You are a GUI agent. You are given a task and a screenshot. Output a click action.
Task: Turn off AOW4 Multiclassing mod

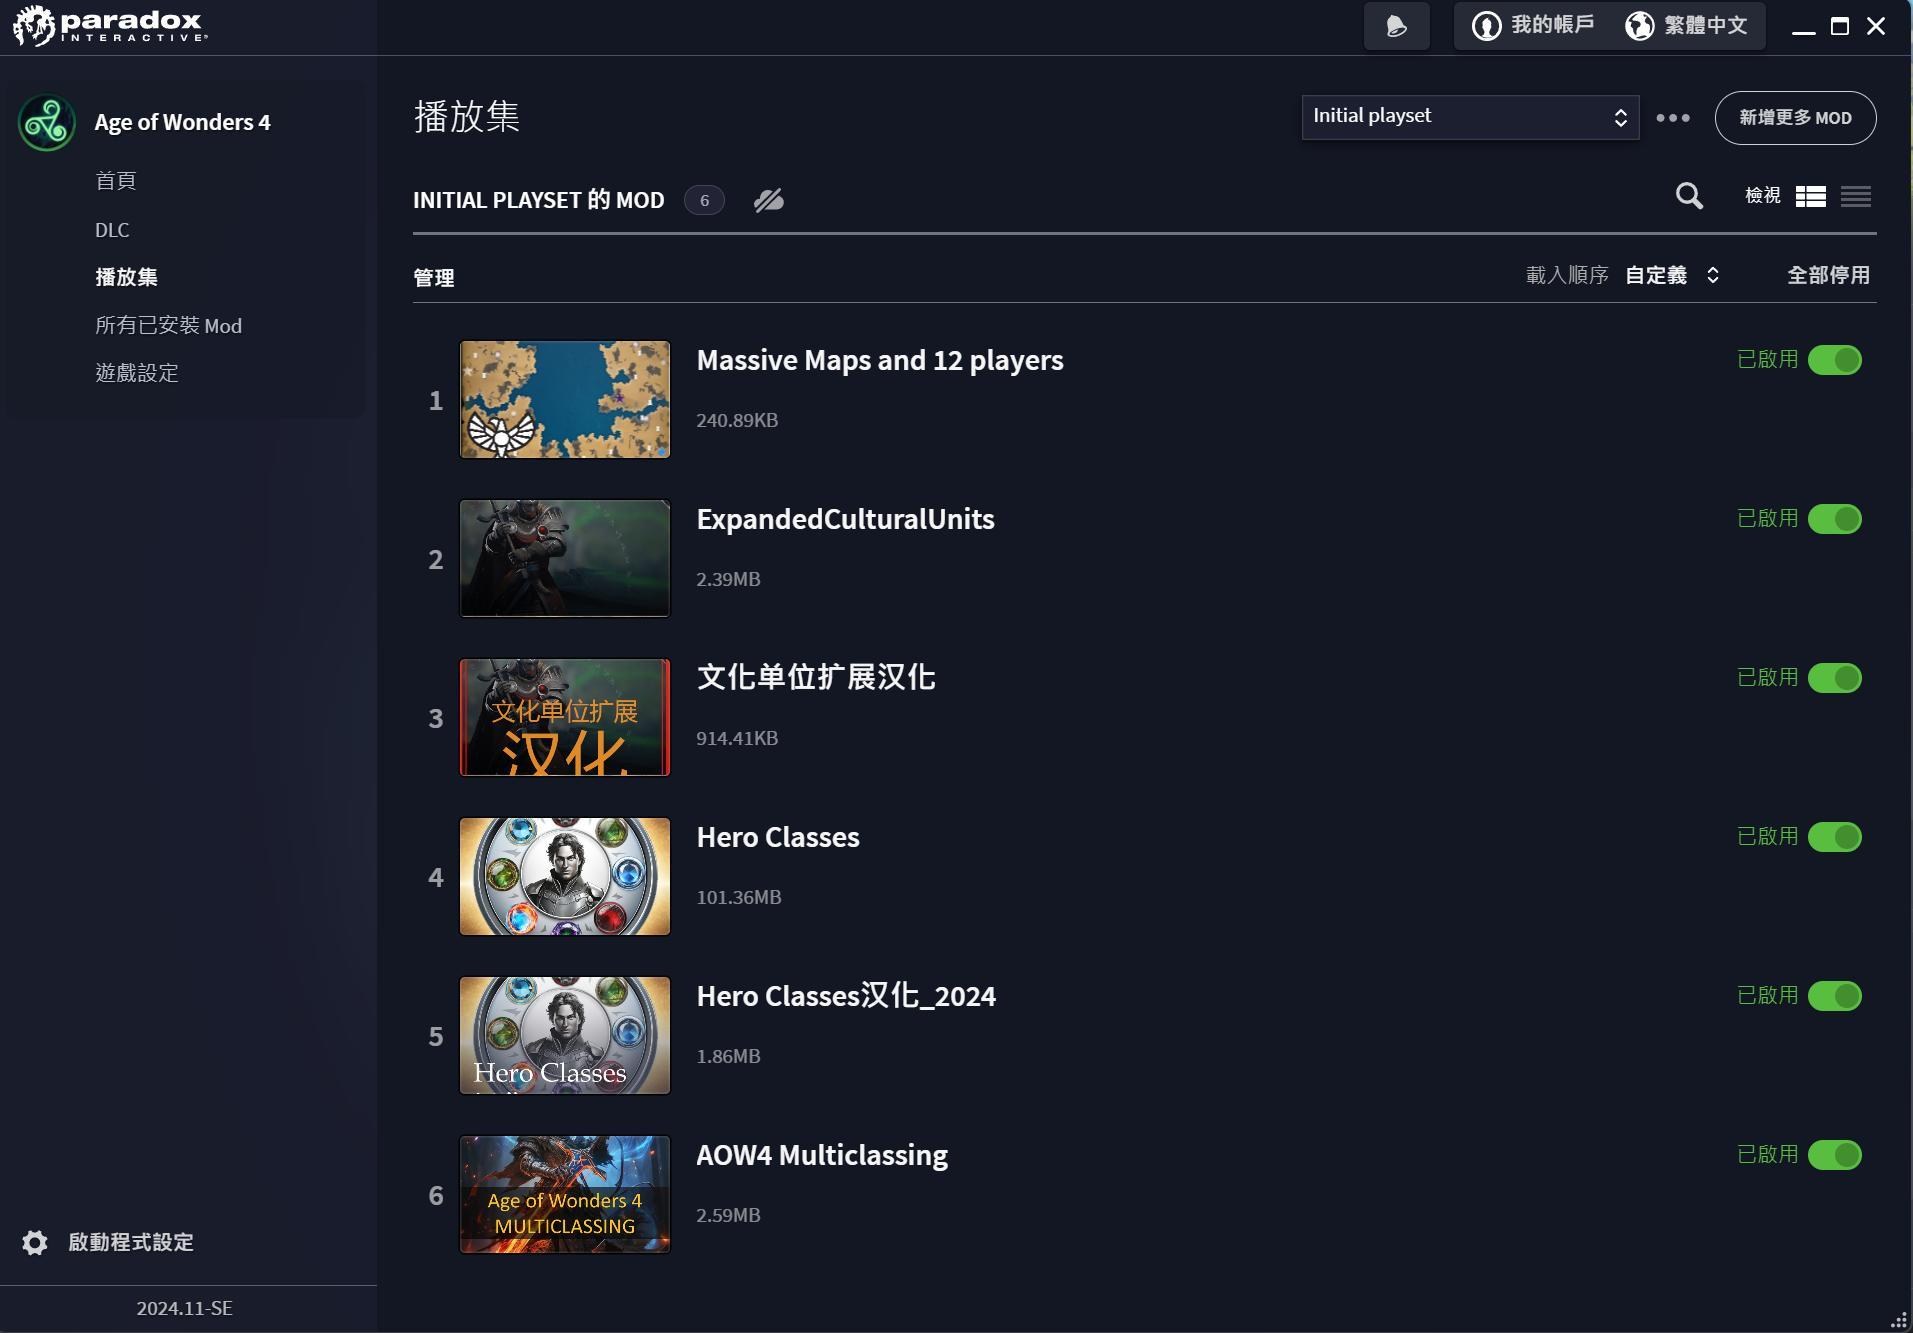point(1834,1155)
